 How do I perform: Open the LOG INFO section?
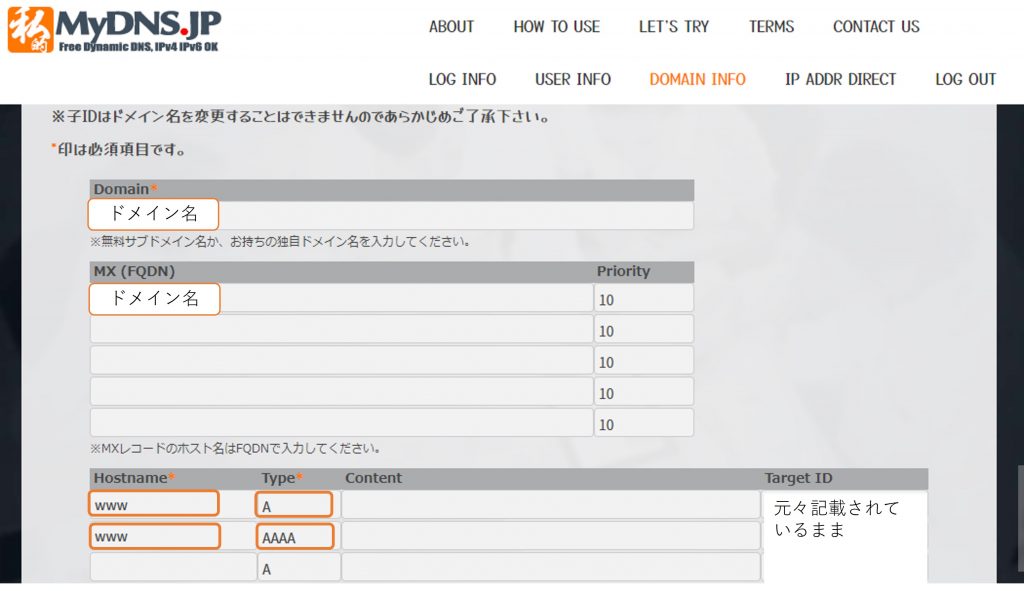[462, 79]
